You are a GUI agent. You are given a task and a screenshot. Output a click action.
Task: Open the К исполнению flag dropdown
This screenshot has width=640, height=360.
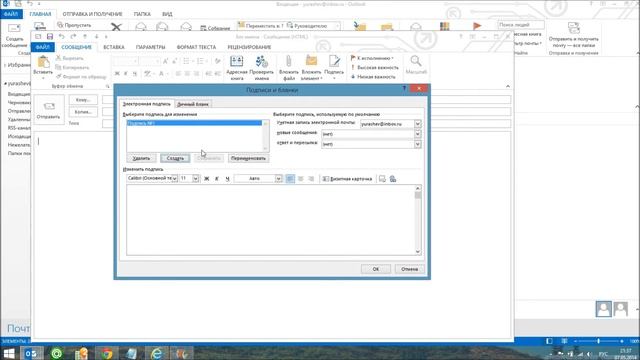pyautogui.click(x=372, y=58)
